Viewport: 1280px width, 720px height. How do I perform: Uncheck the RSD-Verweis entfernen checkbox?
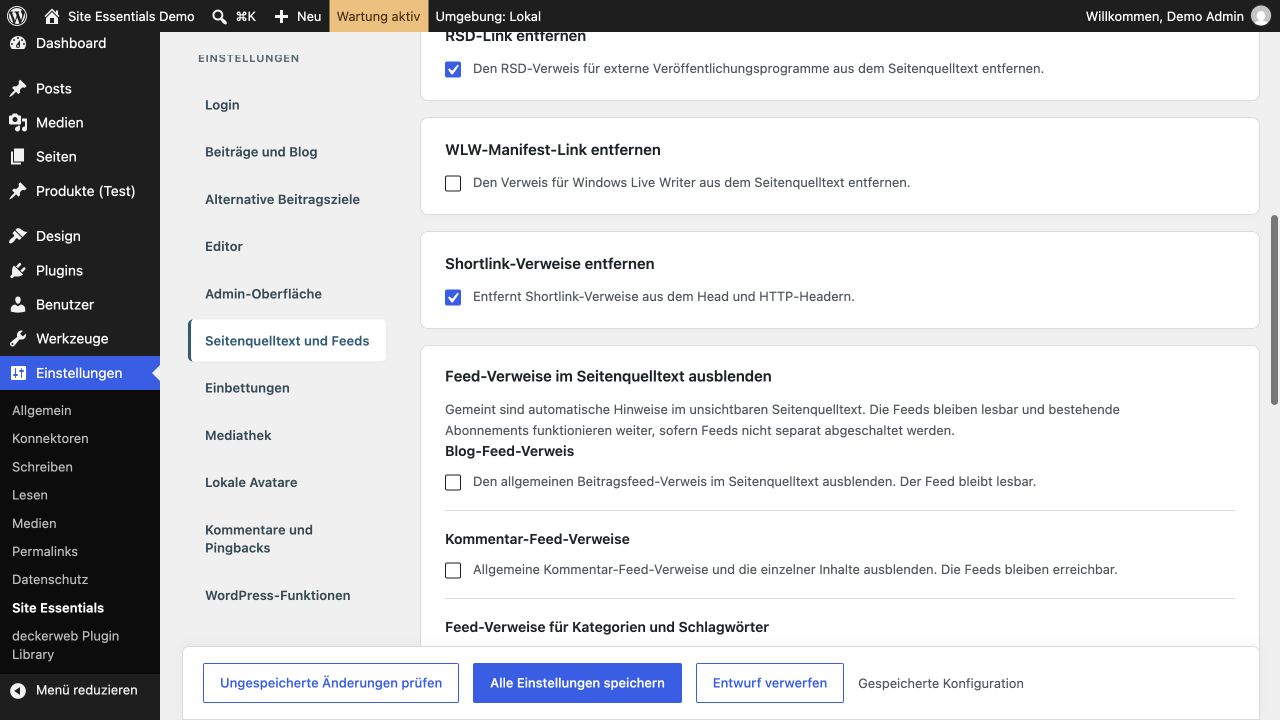click(x=453, y=69)
